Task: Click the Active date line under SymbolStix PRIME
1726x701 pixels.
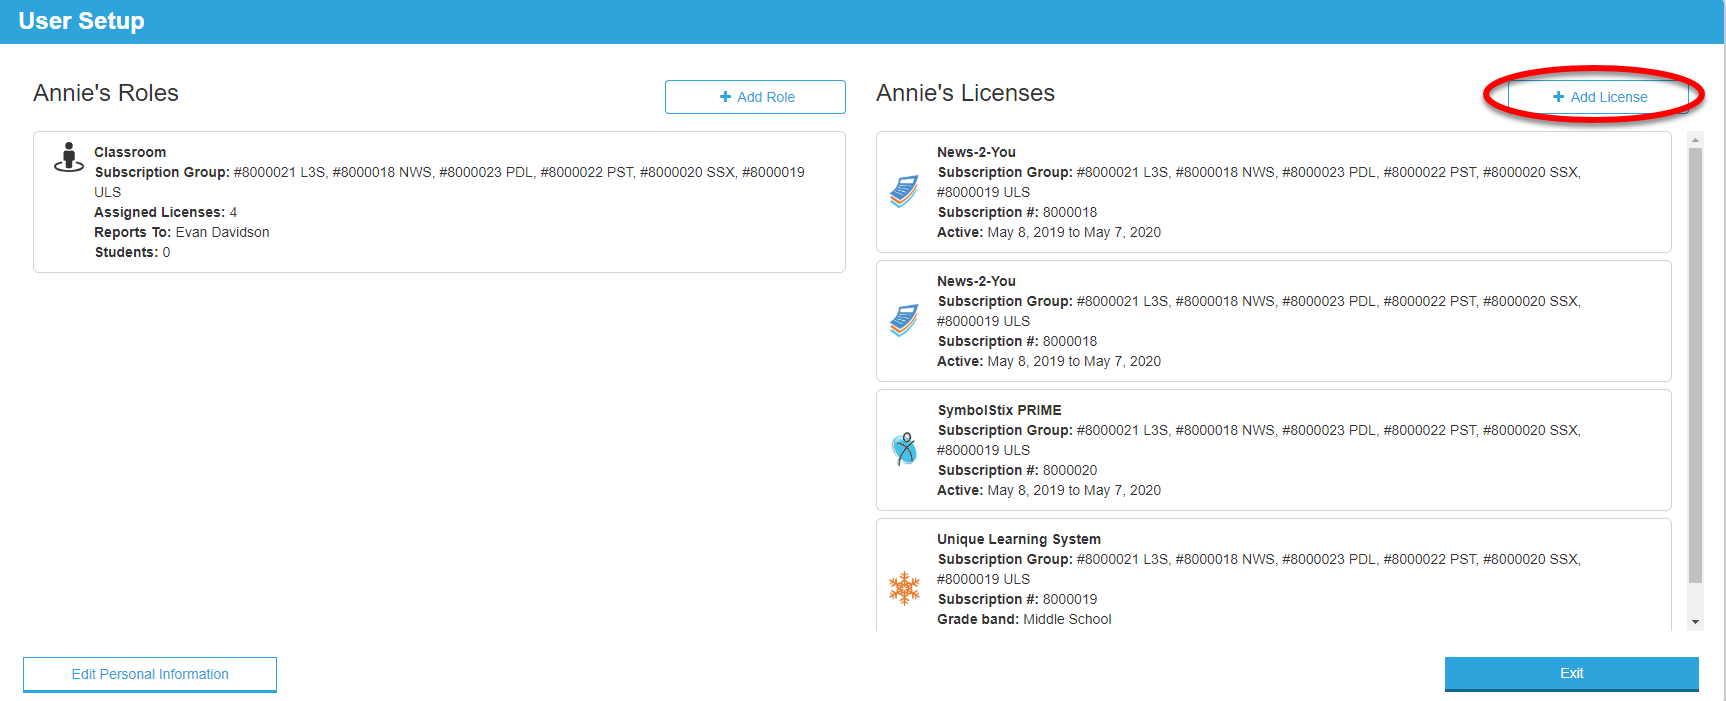Action: [1049, 490]
